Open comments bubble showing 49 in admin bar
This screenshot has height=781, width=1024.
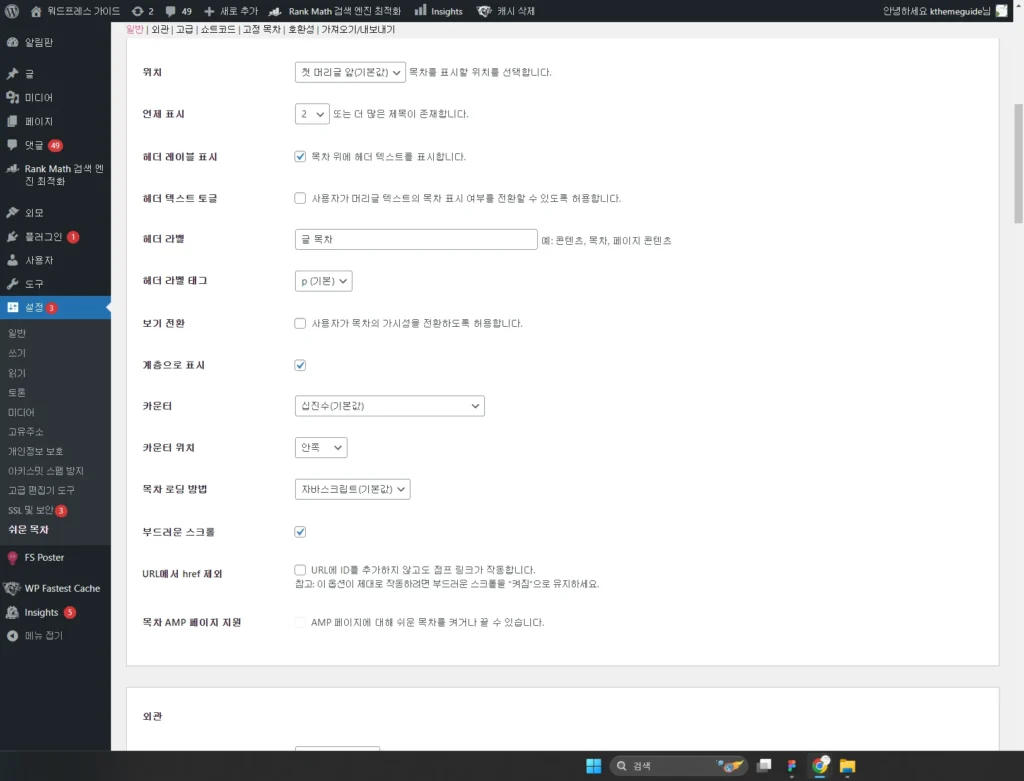(x=170, y=11)
